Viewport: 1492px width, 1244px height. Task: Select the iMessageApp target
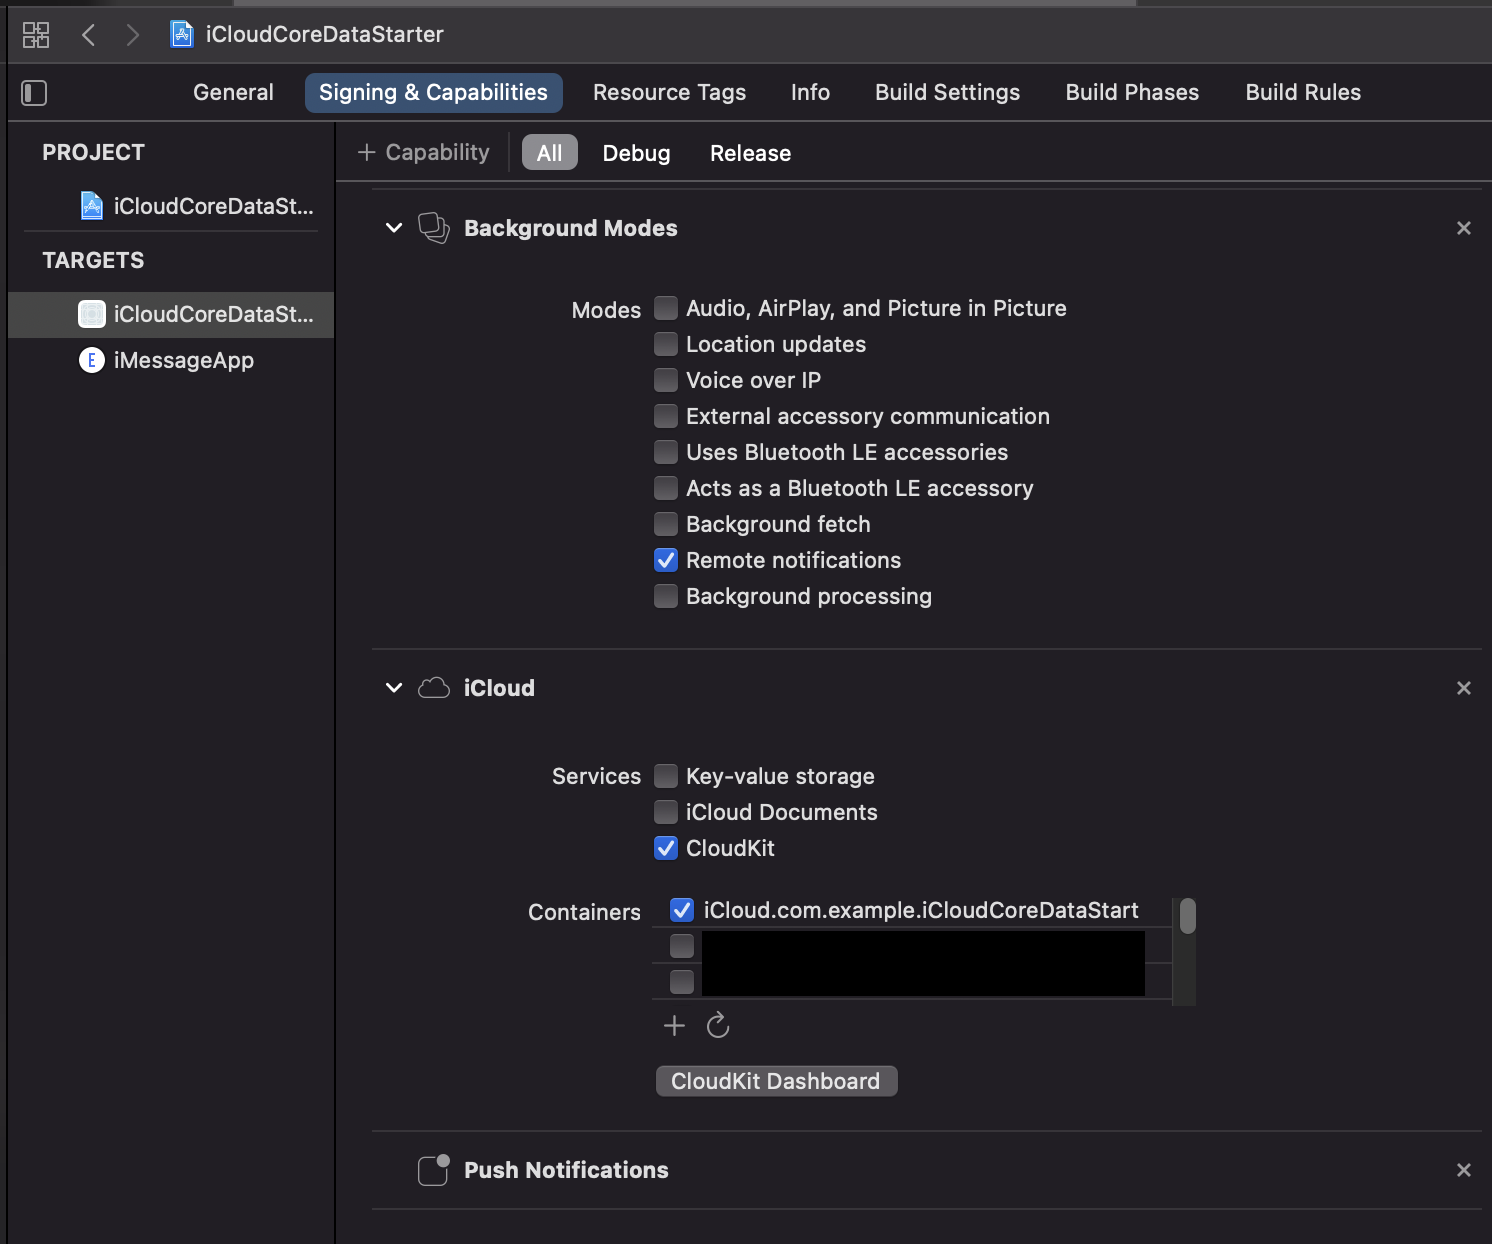coord(171,360)
